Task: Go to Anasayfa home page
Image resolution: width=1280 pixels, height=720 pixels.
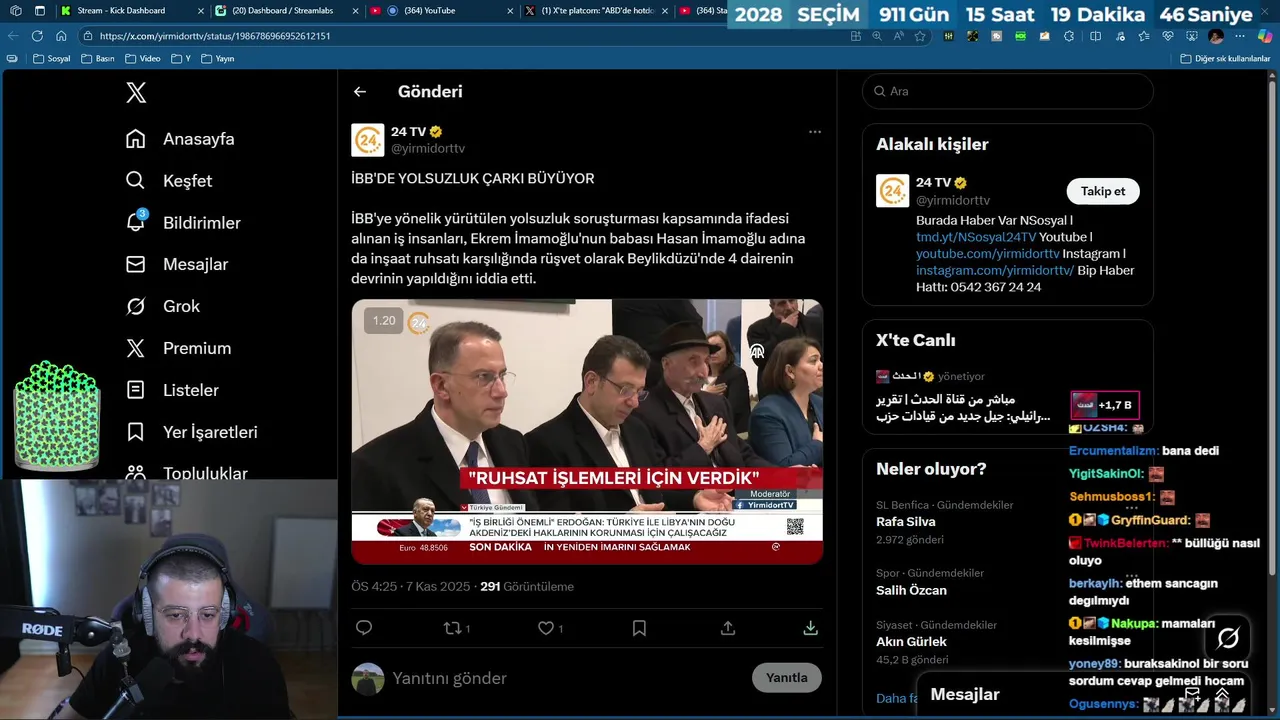Action: point(180,139)
